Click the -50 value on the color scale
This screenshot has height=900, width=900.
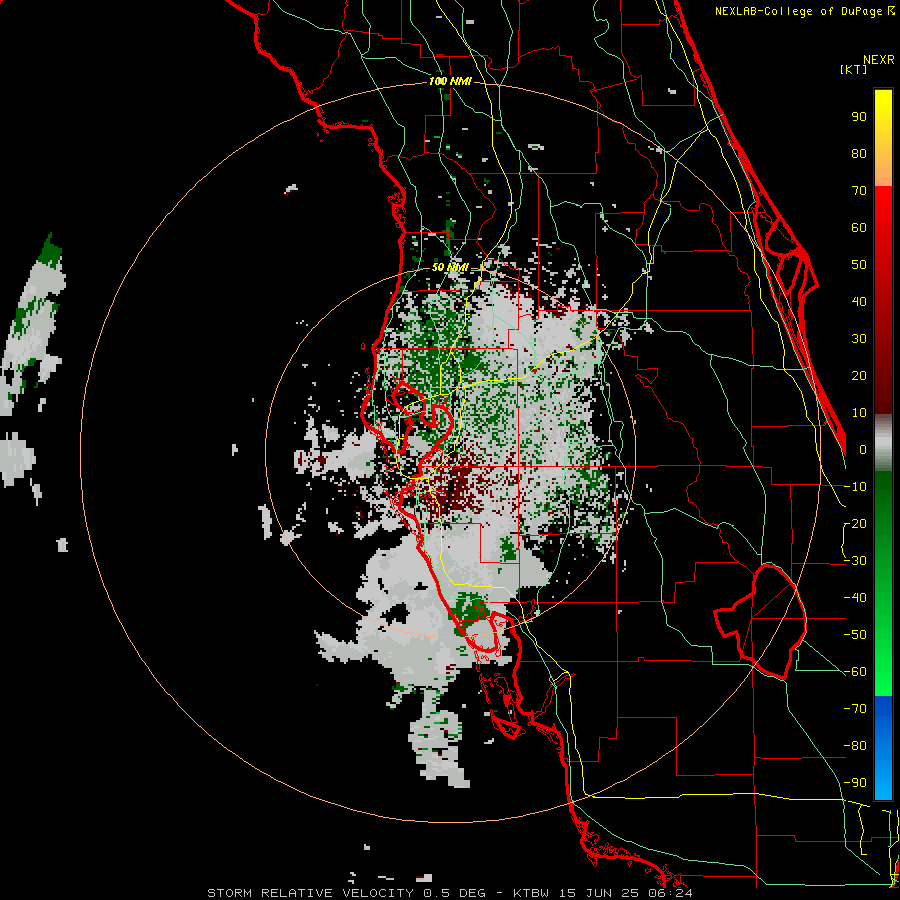click(x=855, y=635)
